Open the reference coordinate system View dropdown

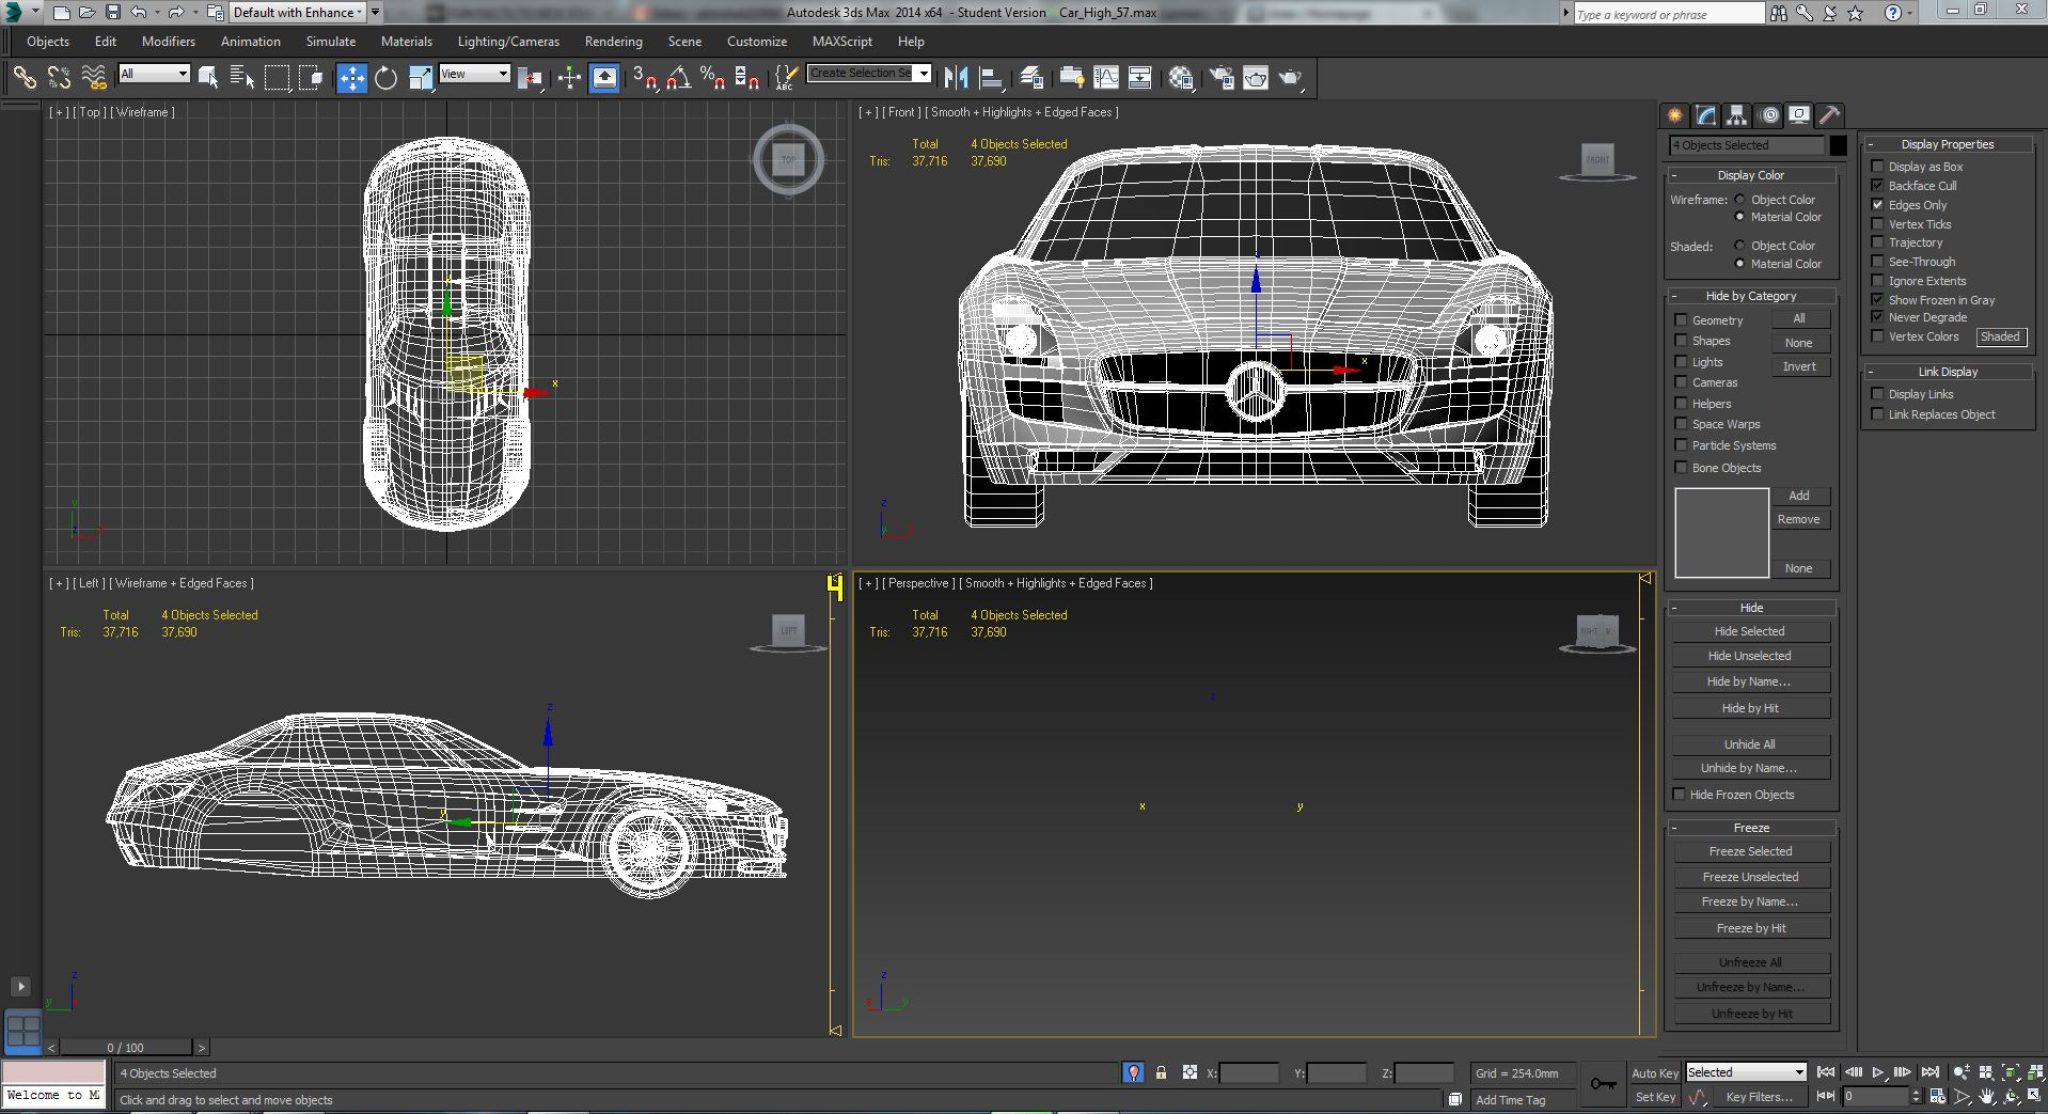[x=475, y=74]
